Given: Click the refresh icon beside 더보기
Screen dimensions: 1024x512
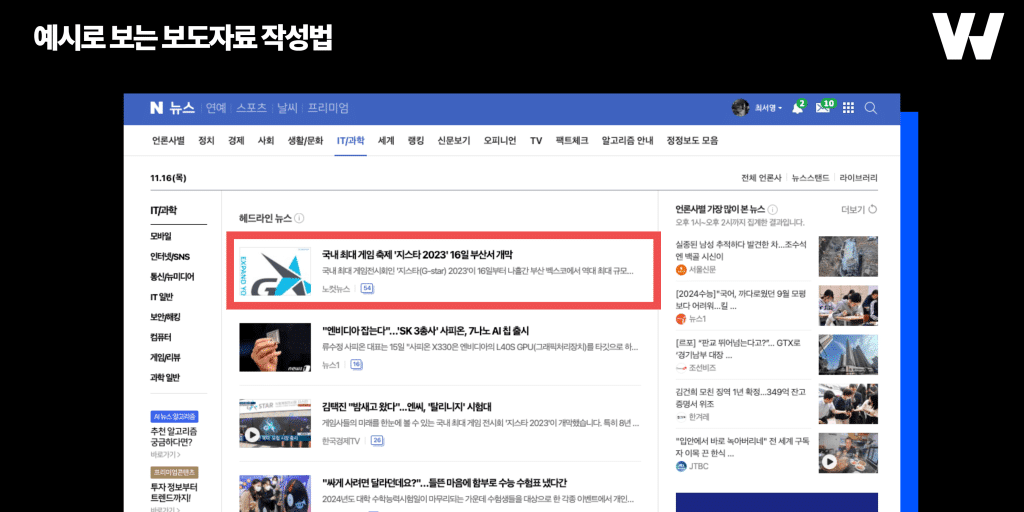Looking at the screenshot, I should coord(872,210).
